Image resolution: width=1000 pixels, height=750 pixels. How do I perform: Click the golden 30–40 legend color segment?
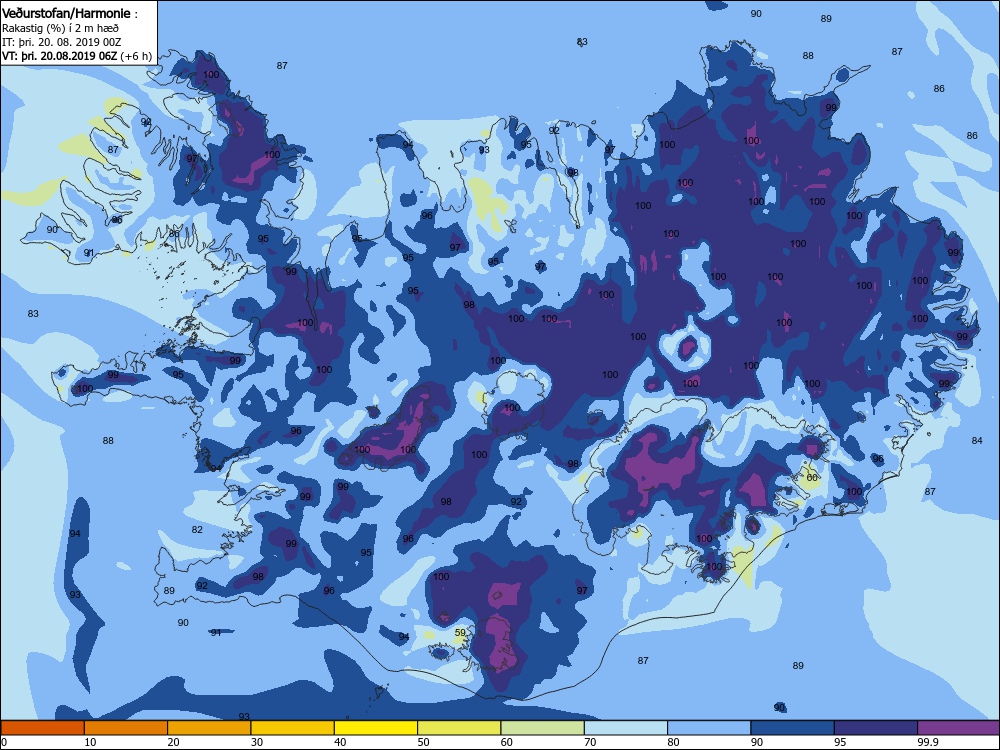tap(293, 728)
